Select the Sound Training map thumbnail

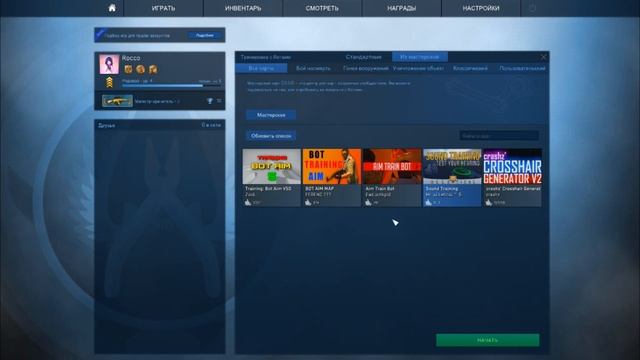click(452, 167)
